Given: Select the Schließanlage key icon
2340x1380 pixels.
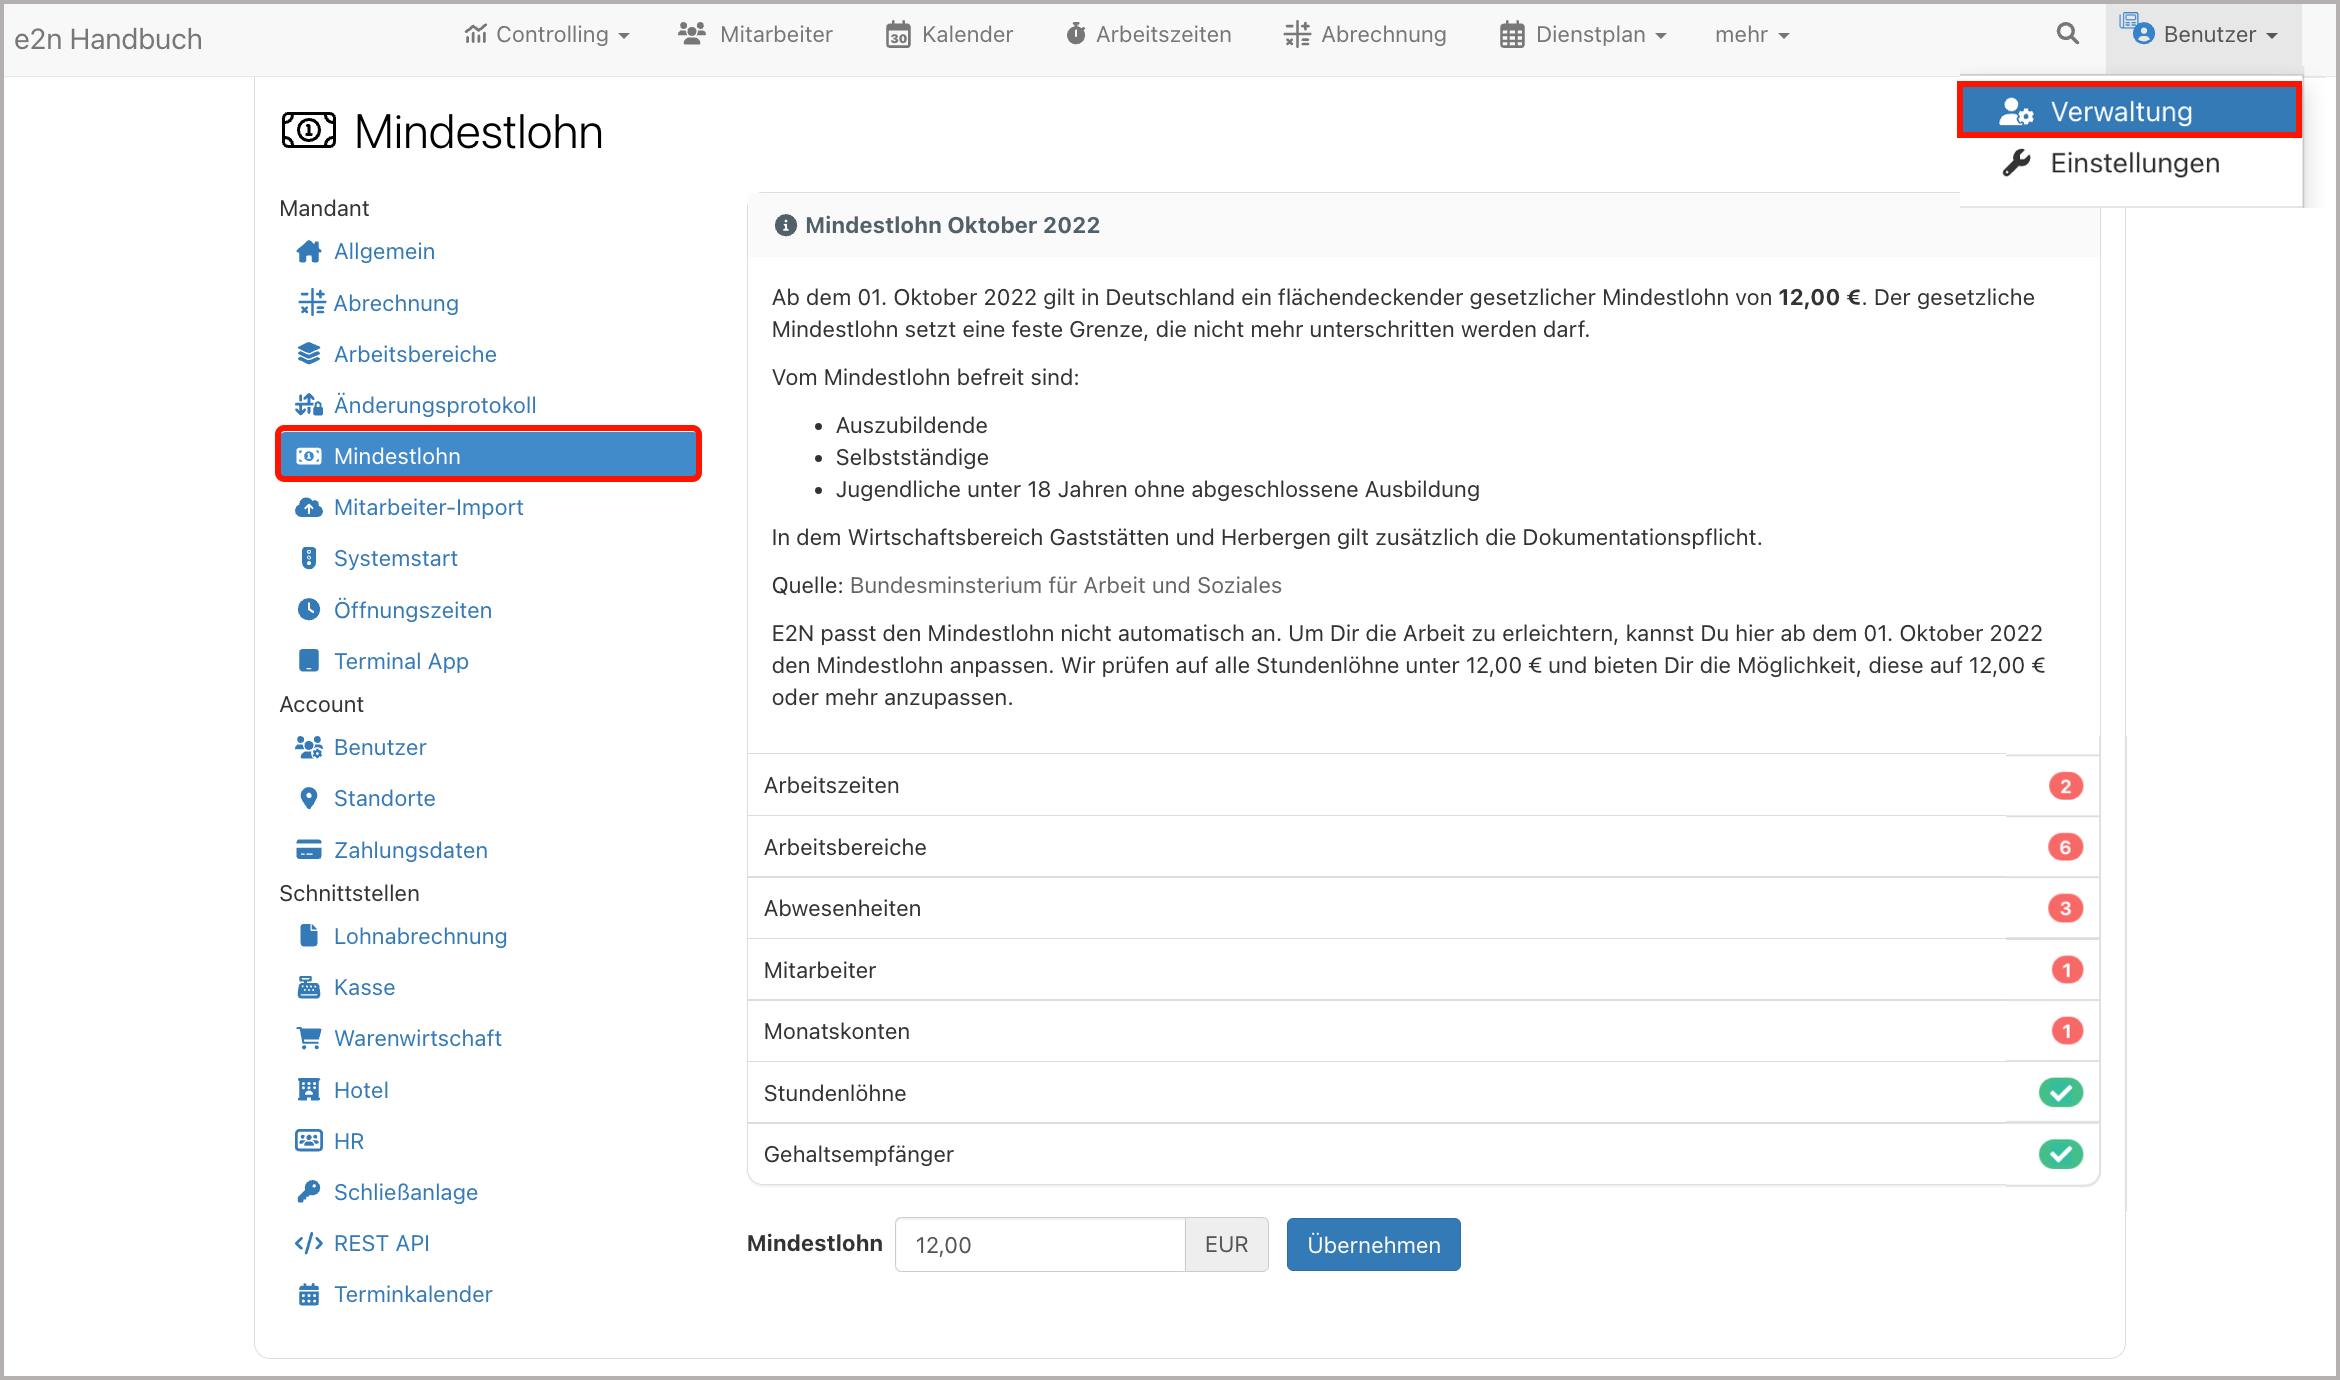Looking at the screenshot, I should 308,1191.
